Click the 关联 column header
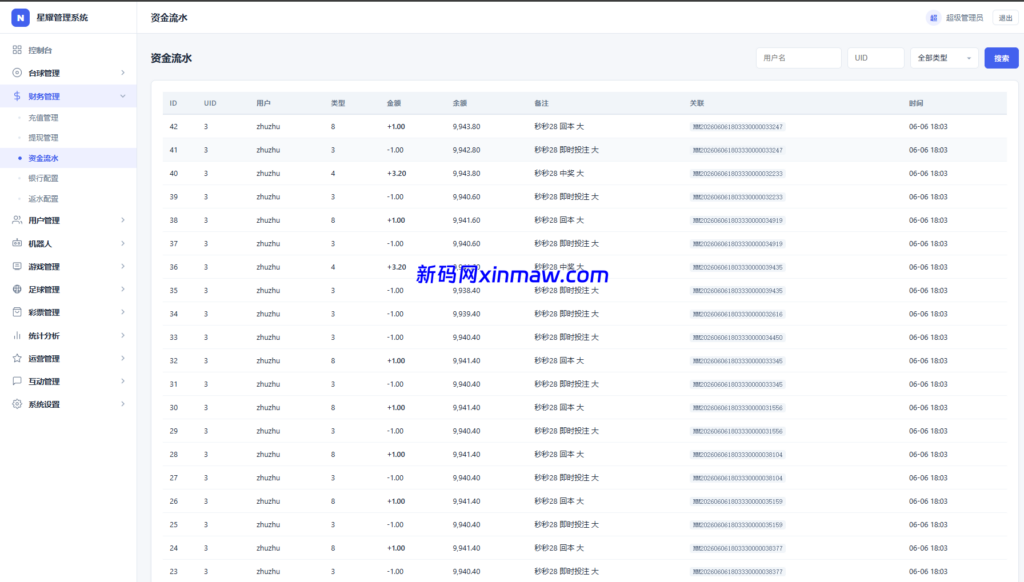 coord(697,103)
